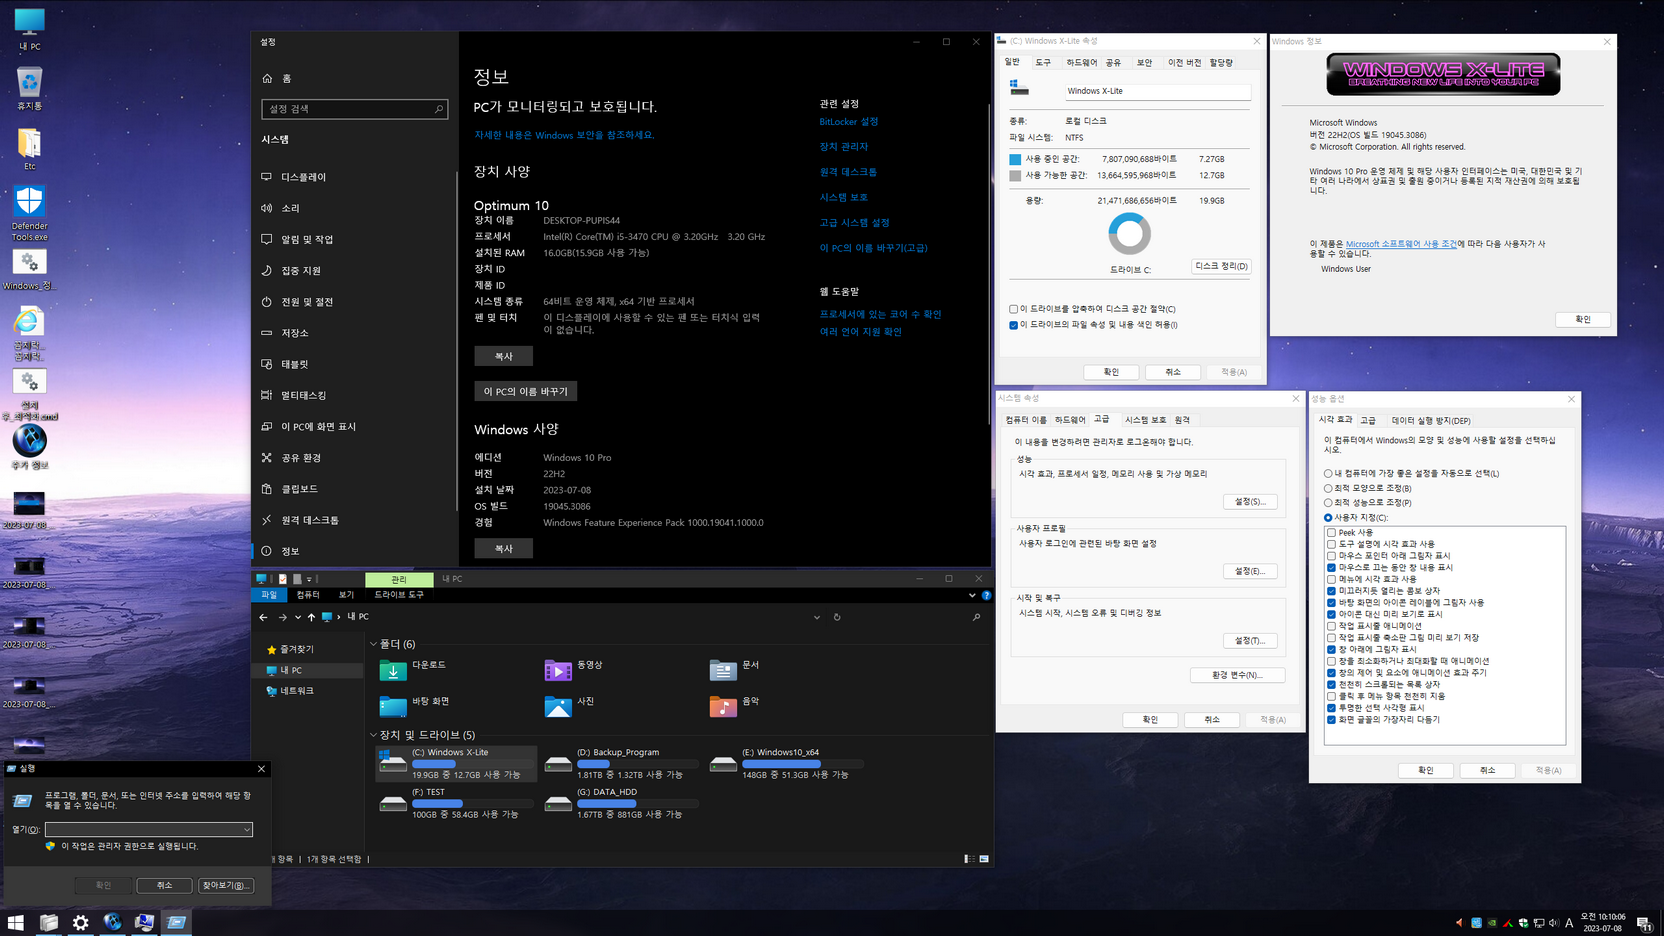Screen dimensions: 1664x936
Task: Click Disk Cleanup (디스크 정리) button
Action: coord(1221,266)
